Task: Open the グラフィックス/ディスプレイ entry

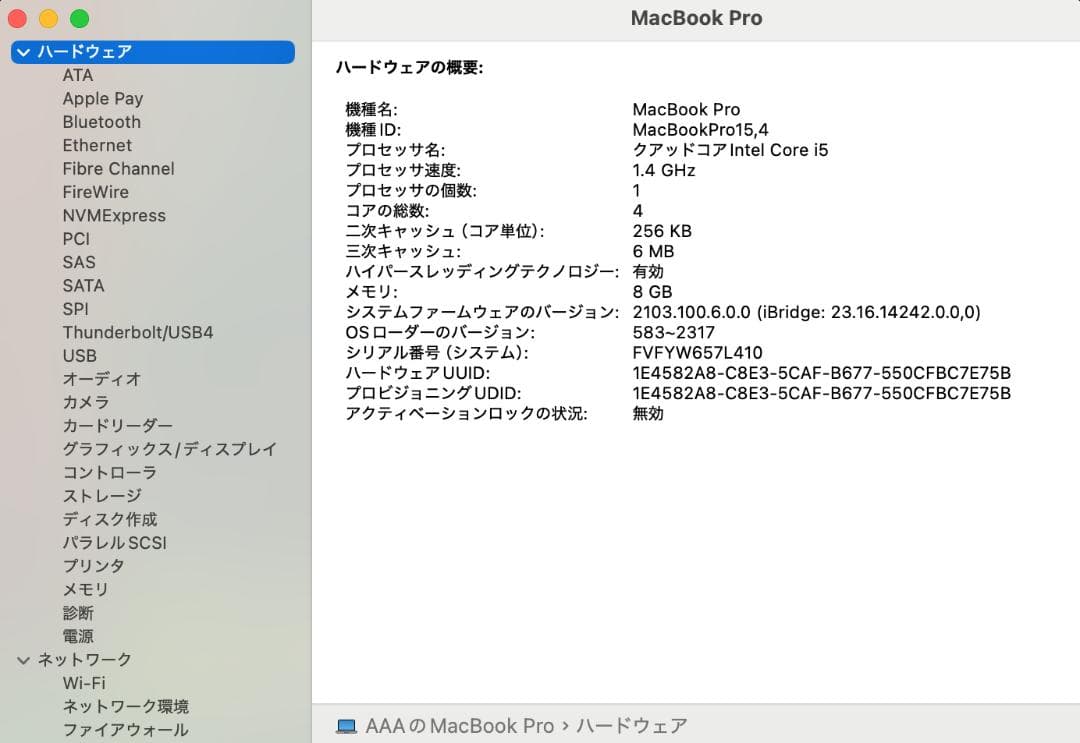Action: 169,449
